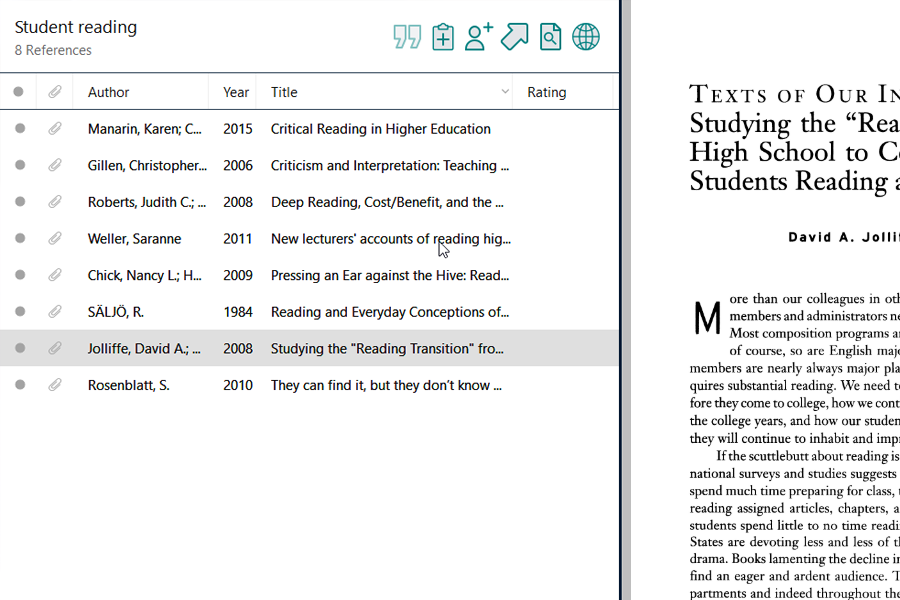The width and height of the screenshot is (900, 600).
Task: Click the export references arrow icon
Action: coord(514,37)
